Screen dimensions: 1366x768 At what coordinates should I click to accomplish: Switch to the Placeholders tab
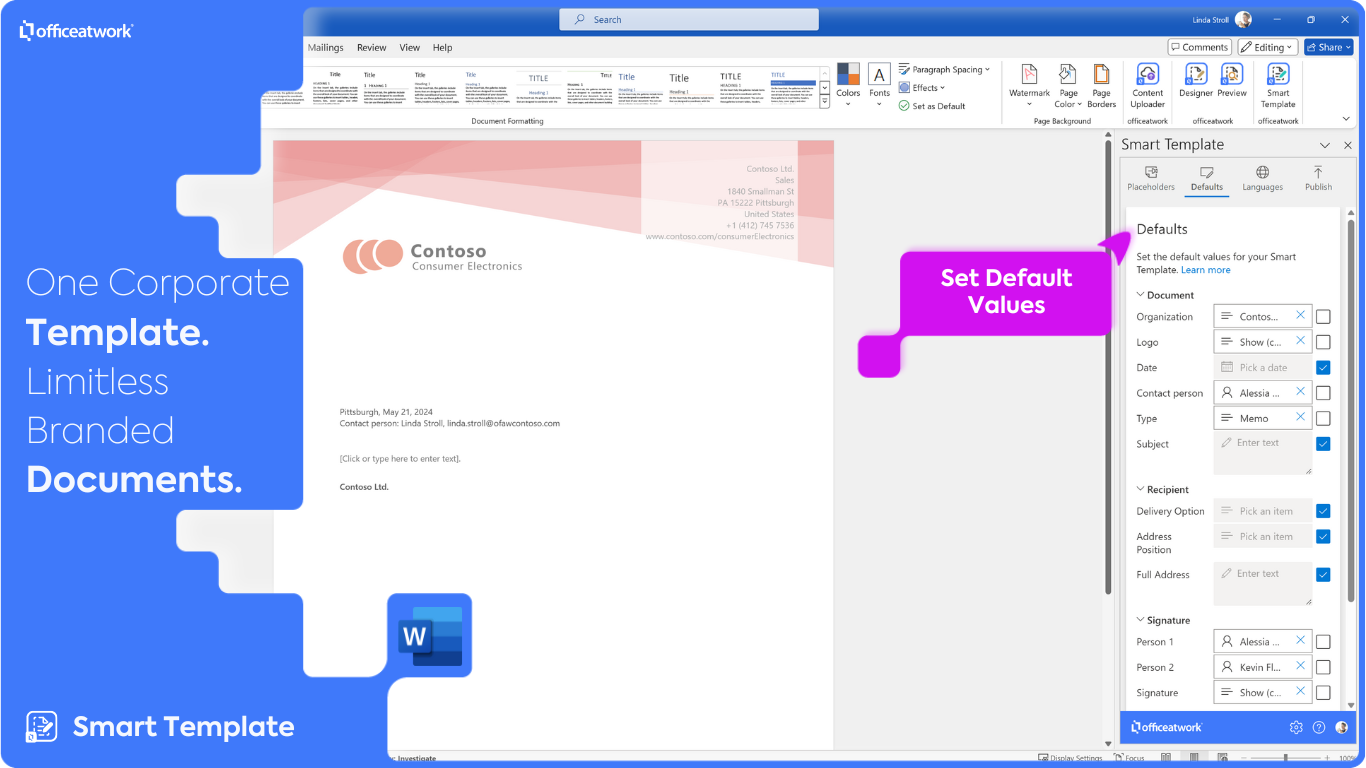[1151, 179]
